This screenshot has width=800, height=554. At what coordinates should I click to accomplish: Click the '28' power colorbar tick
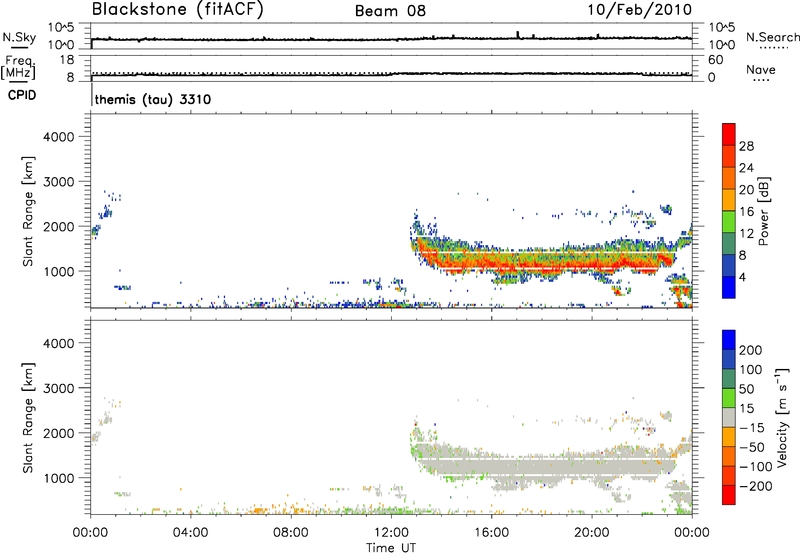pos(746,146)
